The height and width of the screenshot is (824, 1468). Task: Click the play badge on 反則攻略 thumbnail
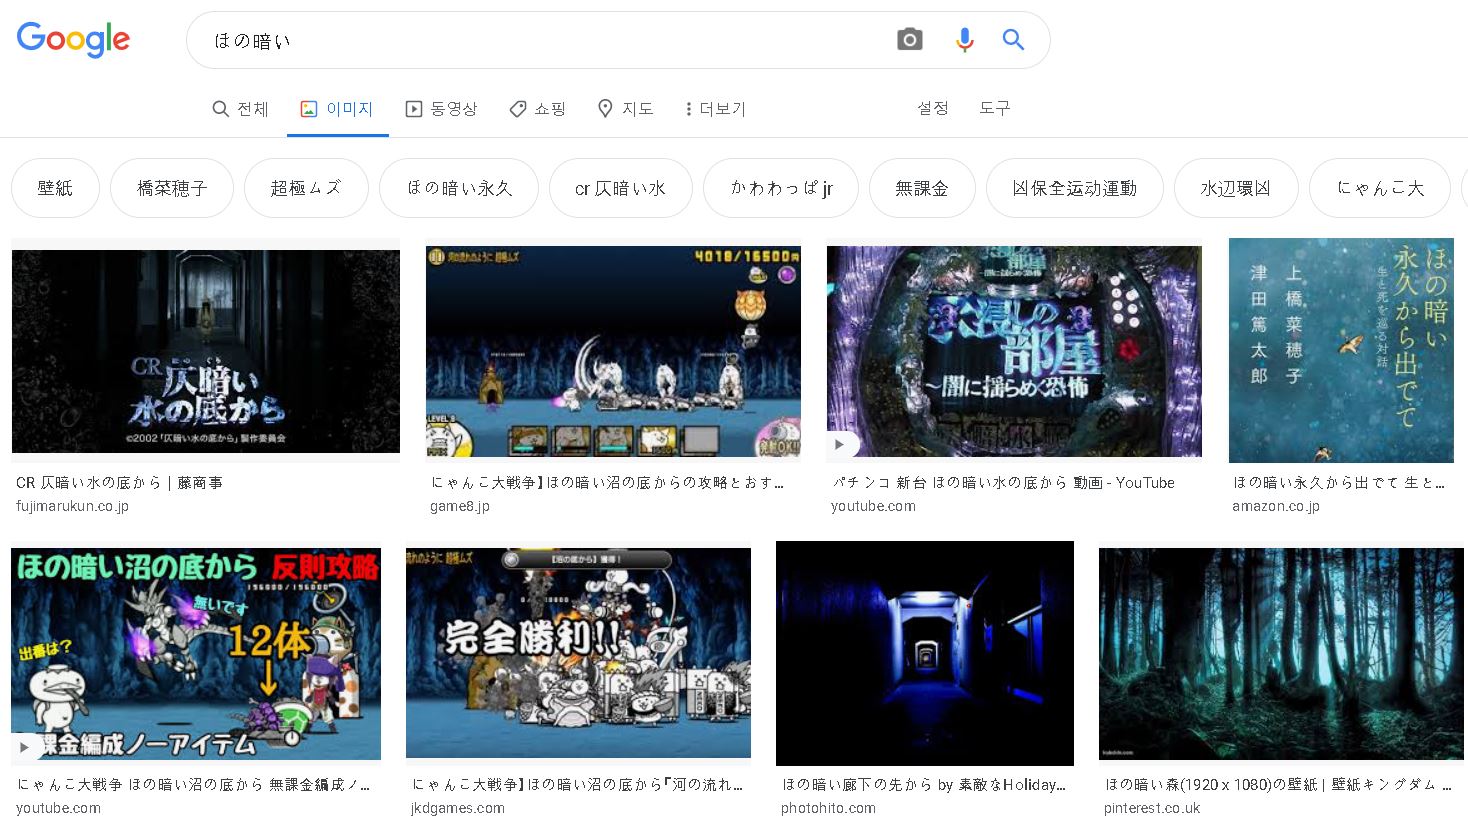pyautogui.click(x=24, y=746)
